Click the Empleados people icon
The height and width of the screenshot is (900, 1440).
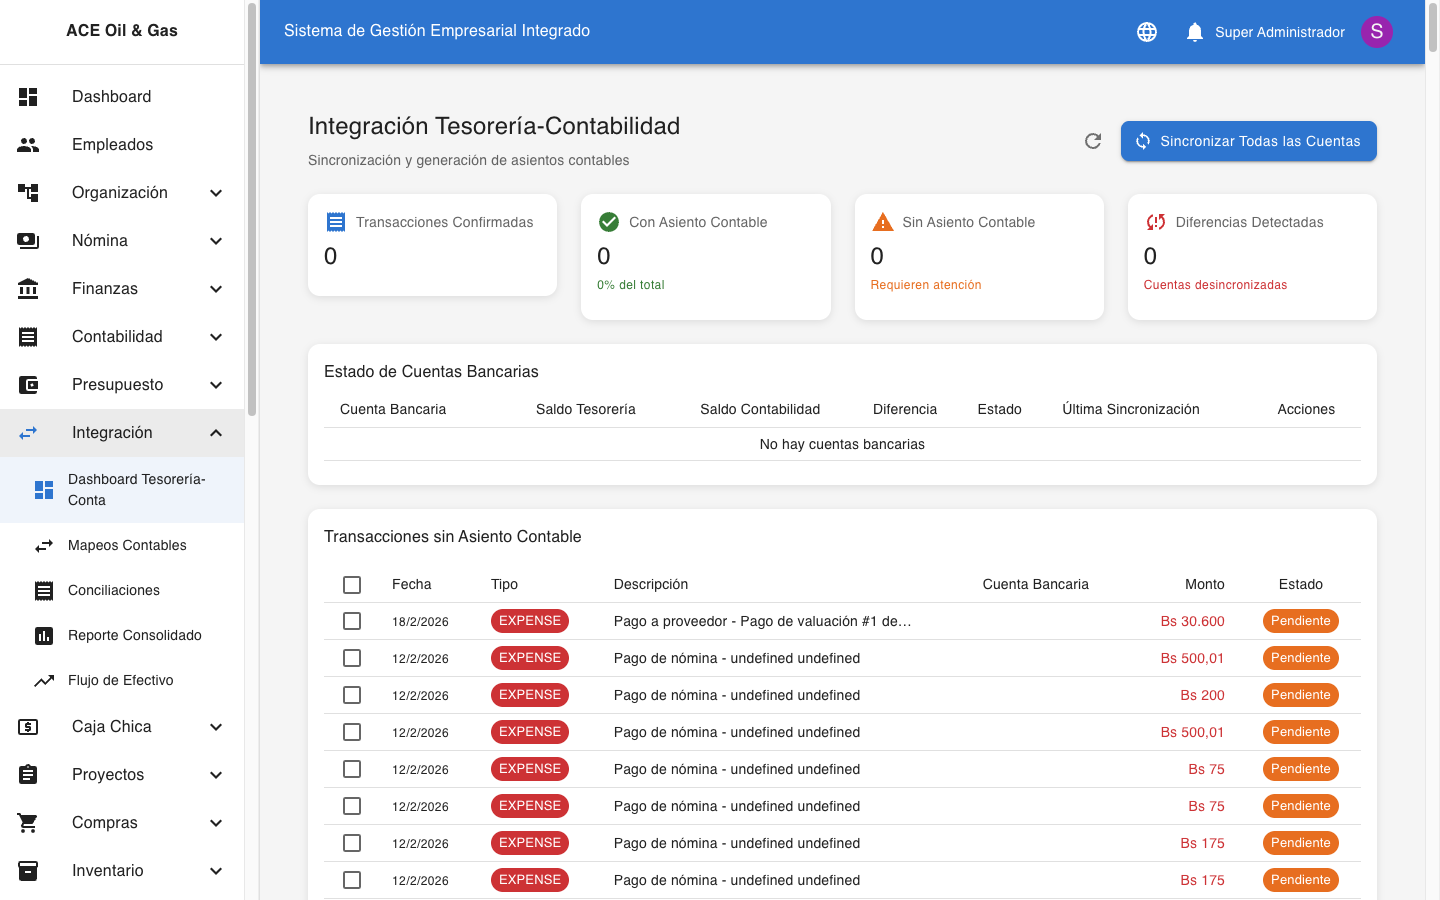pos(28,145)
